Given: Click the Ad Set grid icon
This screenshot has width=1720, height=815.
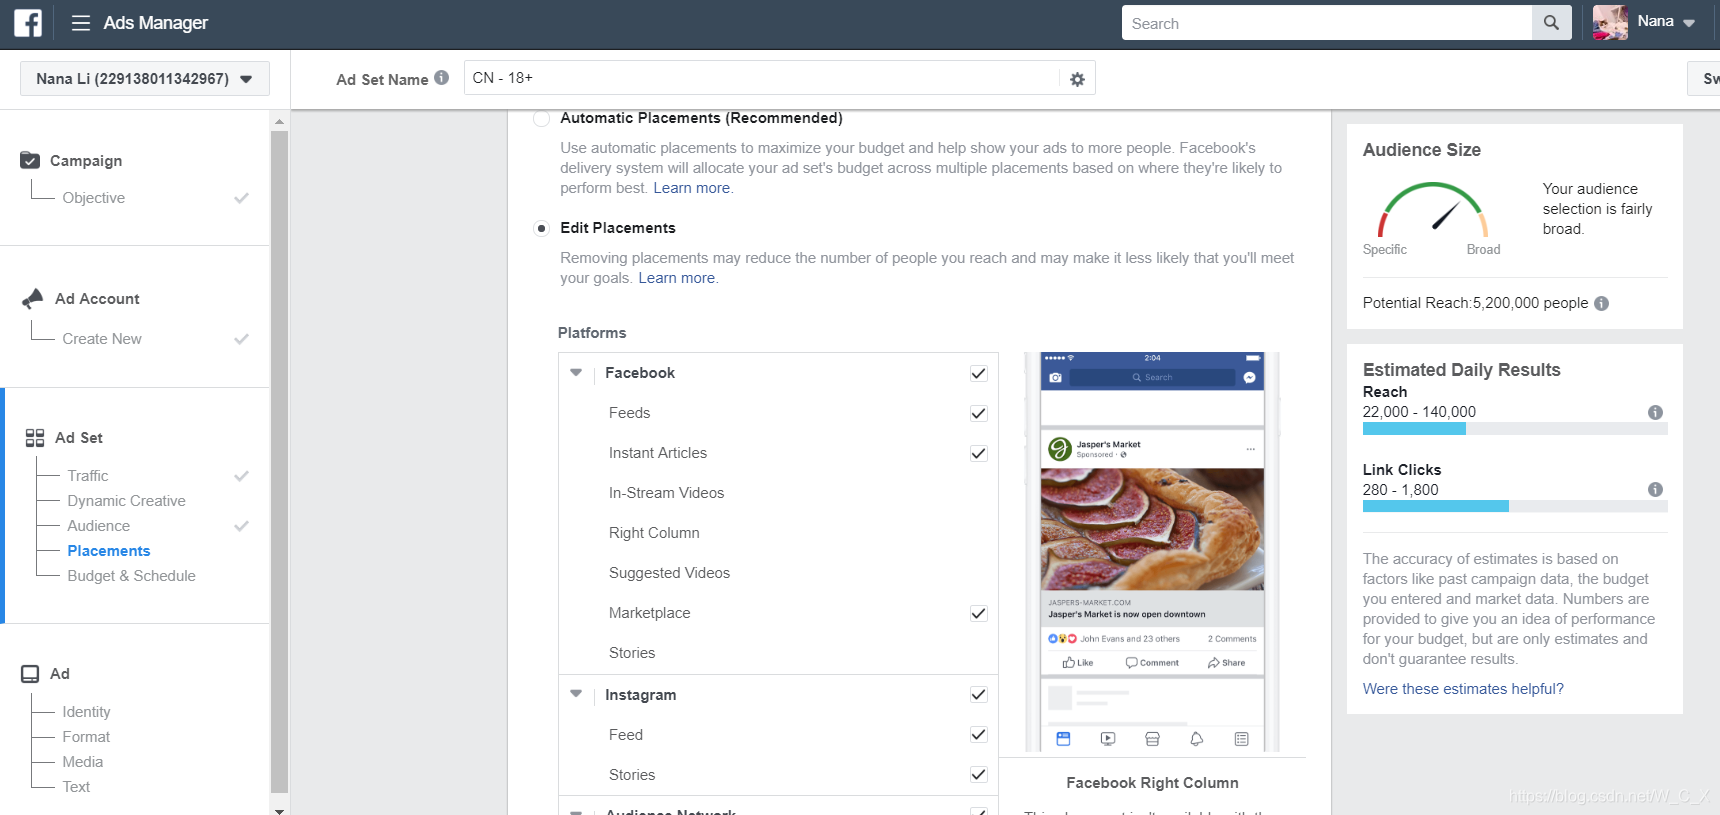Looking at the screenshot, I should (x=35, y=438).
